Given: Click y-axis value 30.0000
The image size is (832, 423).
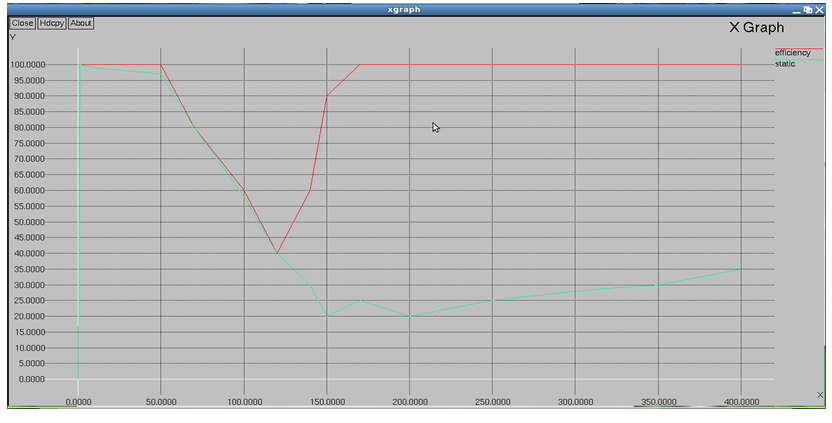Looking at the screenshot, I should (x=28, y=285).
